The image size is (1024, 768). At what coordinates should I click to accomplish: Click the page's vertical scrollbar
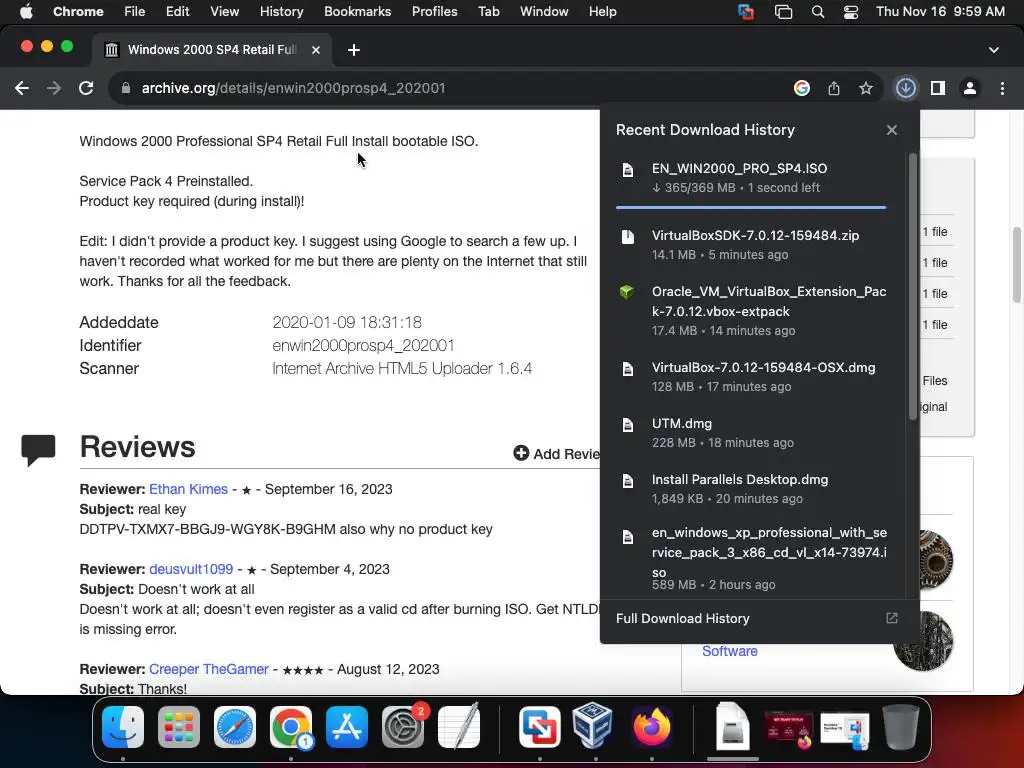[1017, 264]
